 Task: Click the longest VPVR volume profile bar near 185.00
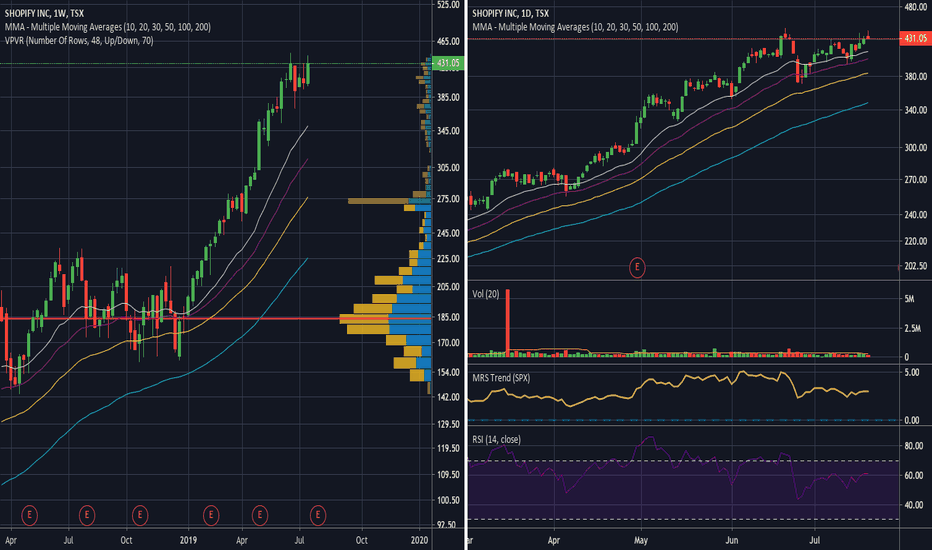click(x=385, y=319)
